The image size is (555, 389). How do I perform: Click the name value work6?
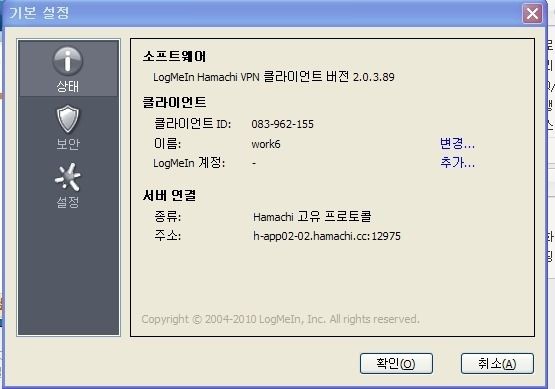pyautogui.click(x=266, y=144)
